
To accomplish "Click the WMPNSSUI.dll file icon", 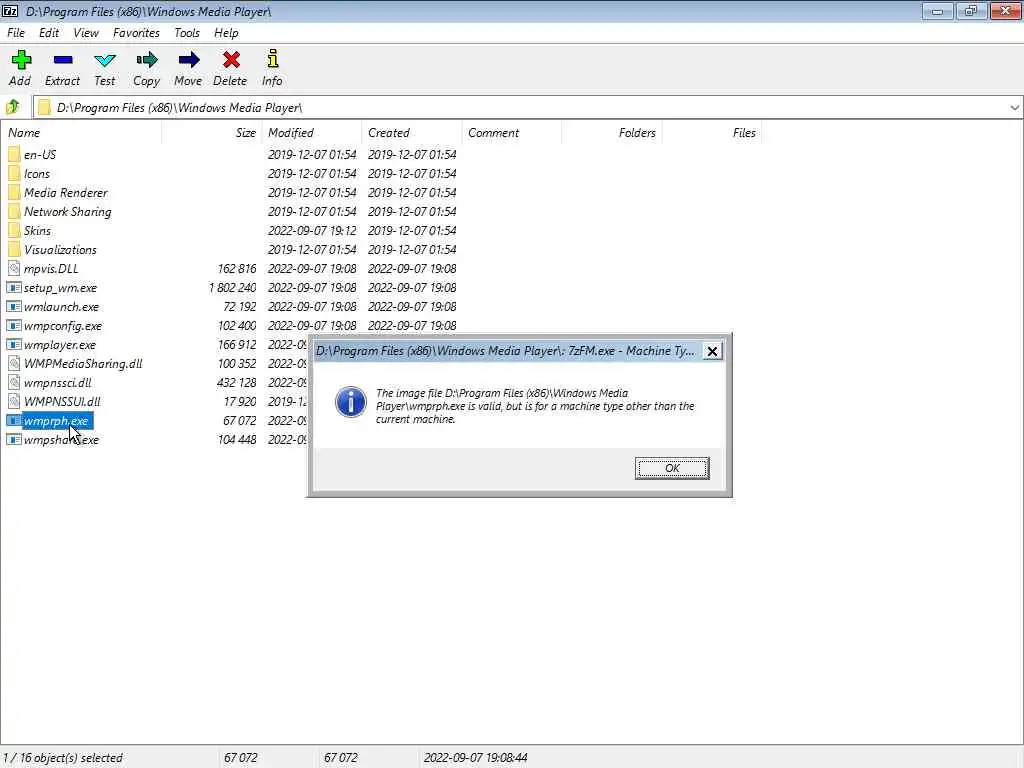I will [x=14, y=402].
